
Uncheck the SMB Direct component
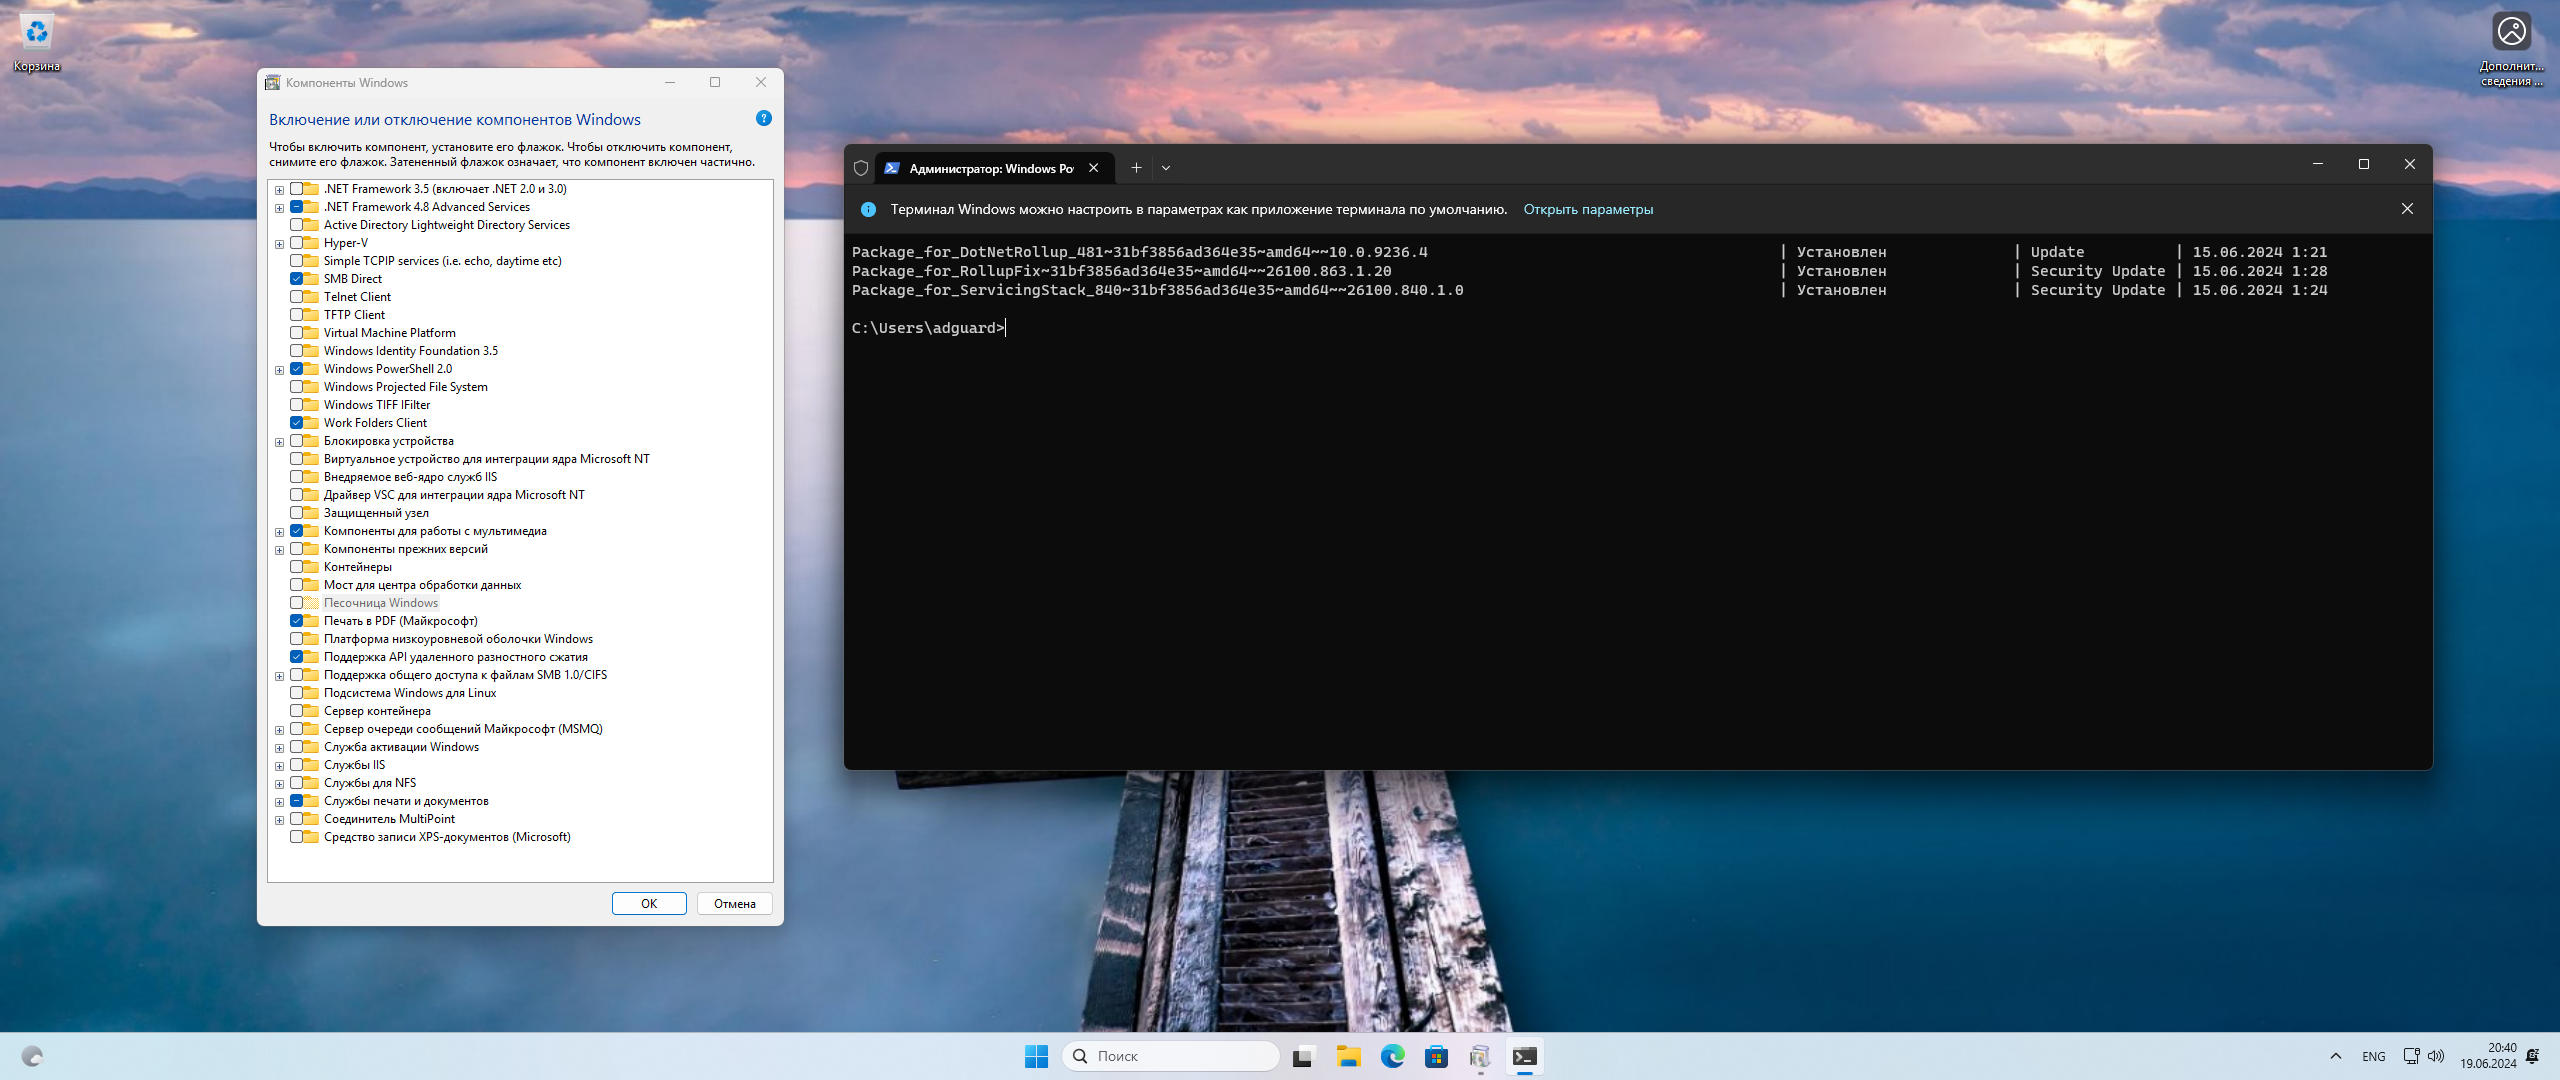coord(297,279)
